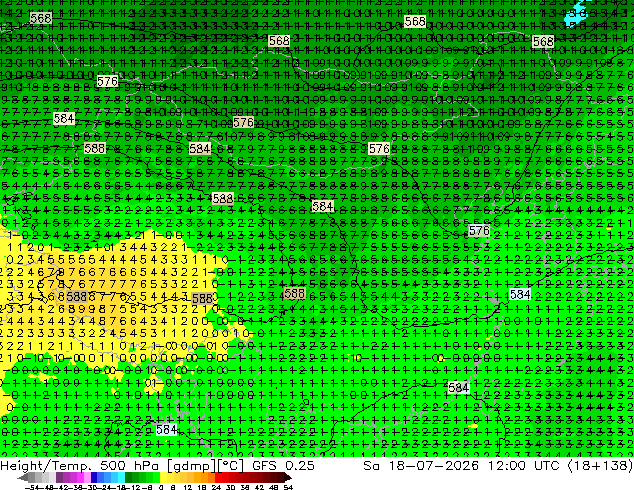Image resolution: width=634 pixels, height=490 pixels.
Task: Click the 'GFS 0.25' model label
Action: pyautogui.click(x=283, y=466)
